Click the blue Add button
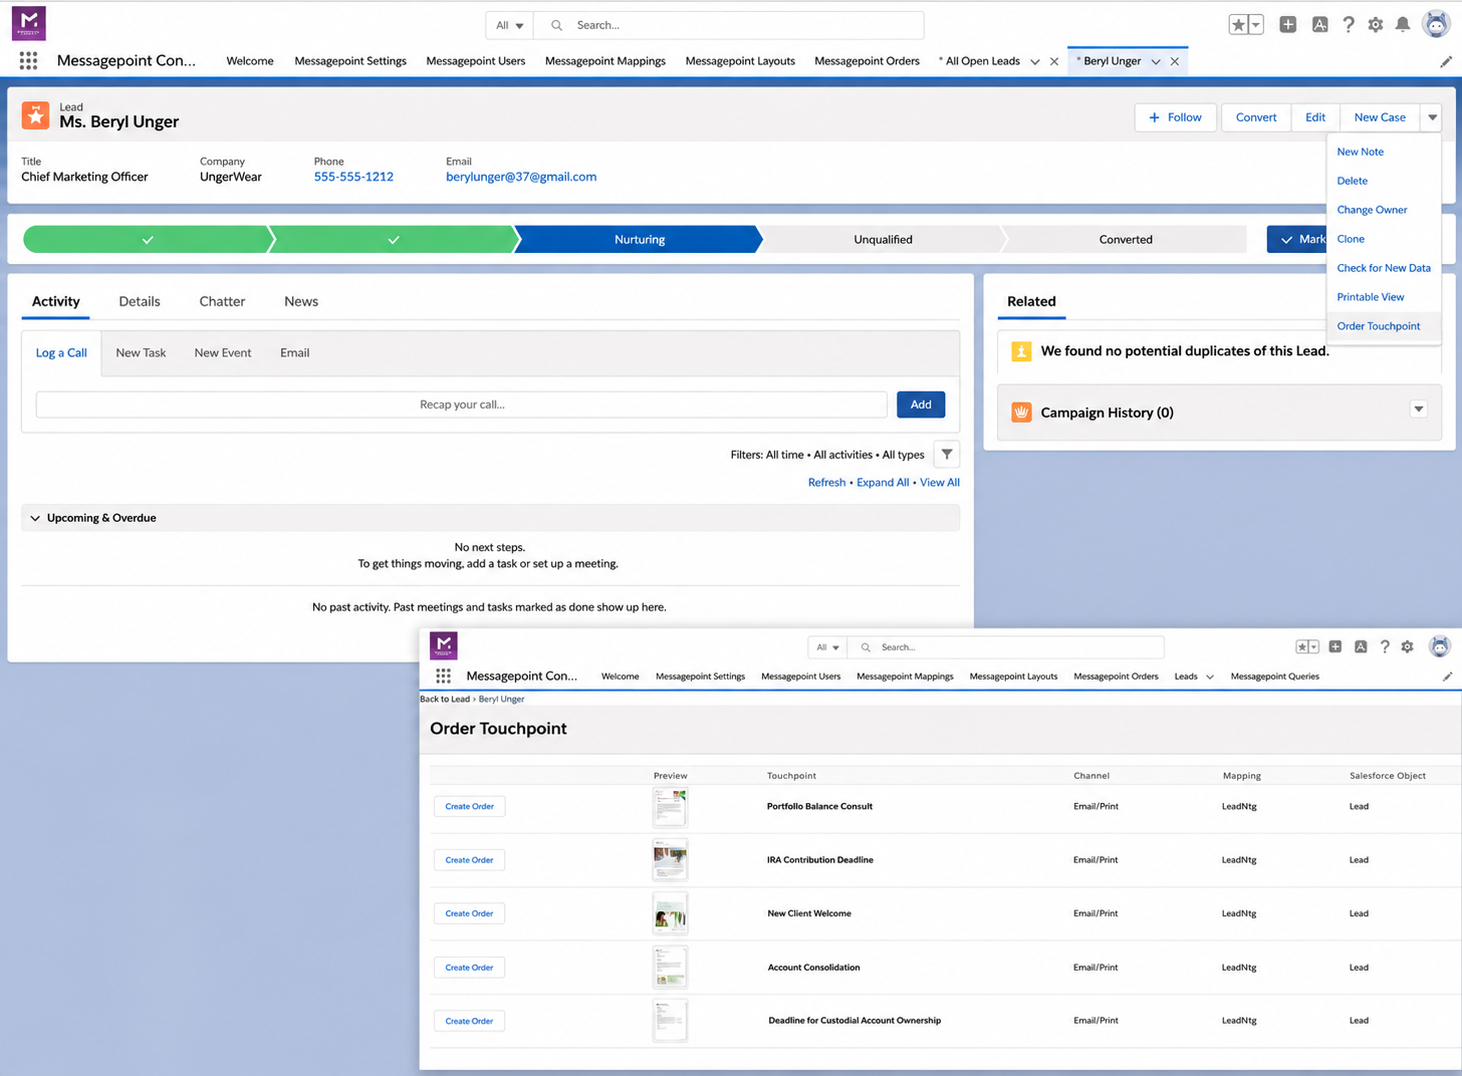Screen dimensions: 1462x1076 [x=921, y=404]
